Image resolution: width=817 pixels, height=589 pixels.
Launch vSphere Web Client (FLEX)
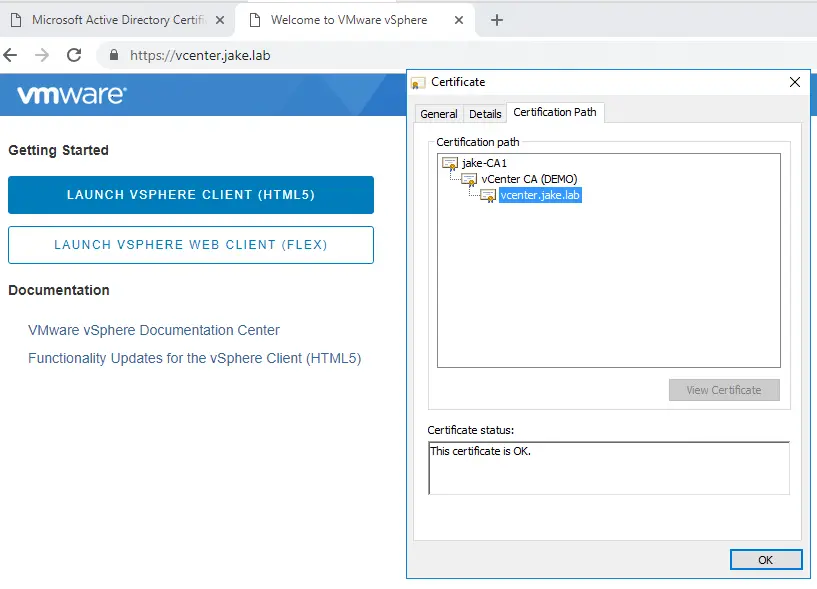click(191, 245)
